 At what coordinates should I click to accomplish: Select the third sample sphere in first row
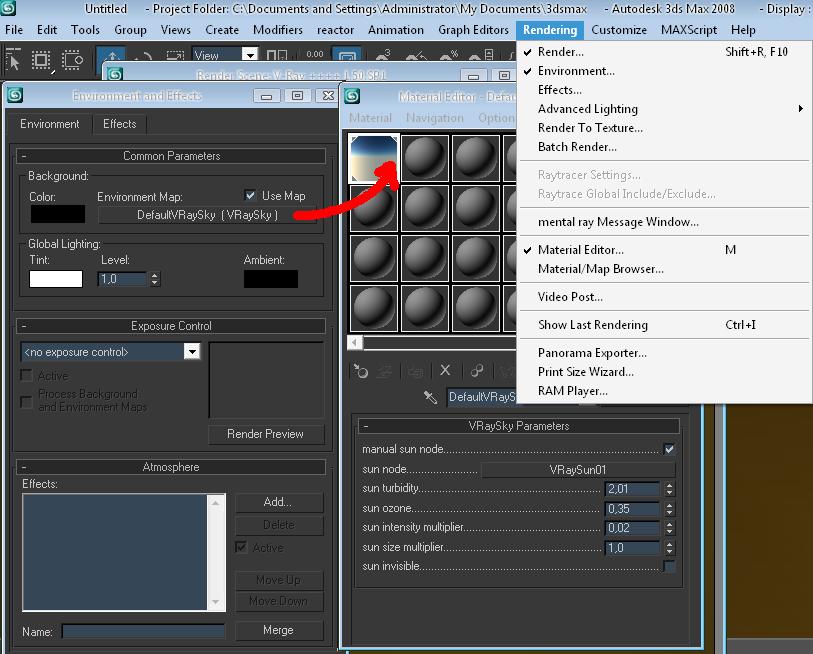click(475, 158)
